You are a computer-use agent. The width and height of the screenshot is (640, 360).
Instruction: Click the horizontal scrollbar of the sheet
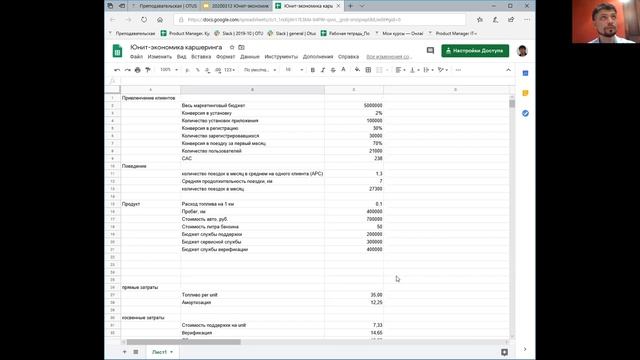pyautogui.click(x=184, y=342)
